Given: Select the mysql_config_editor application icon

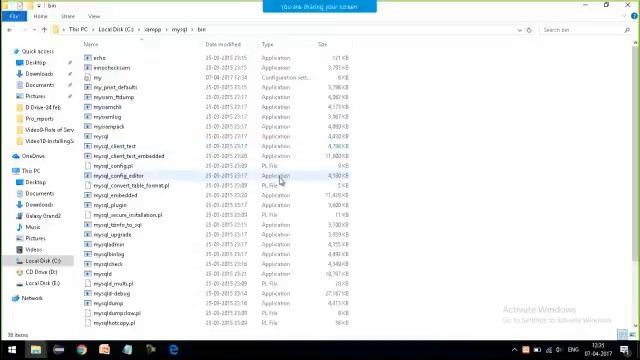Looking at the screenshot, I should tap(88, 176).
